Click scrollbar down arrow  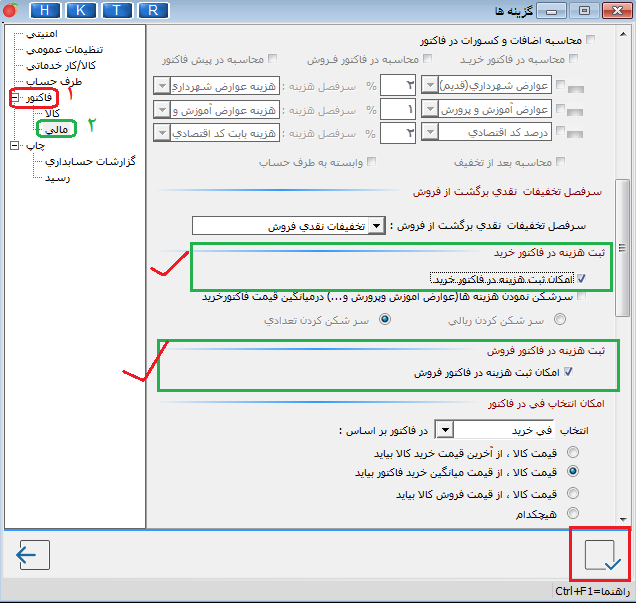pos(623,519)
